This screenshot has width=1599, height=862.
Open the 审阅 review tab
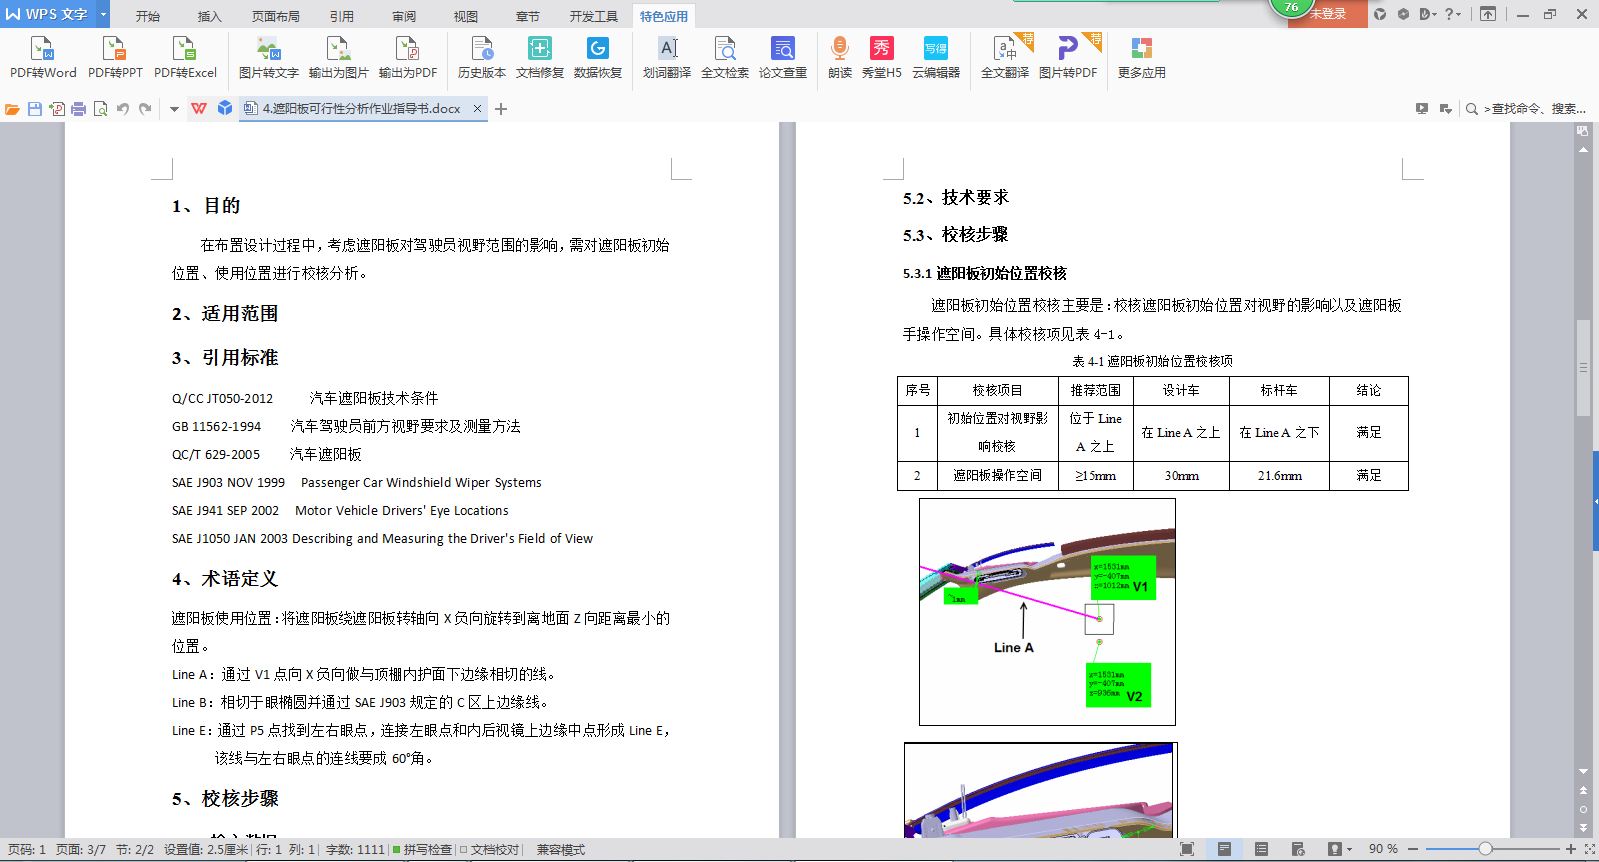click(x=404, y=16)
